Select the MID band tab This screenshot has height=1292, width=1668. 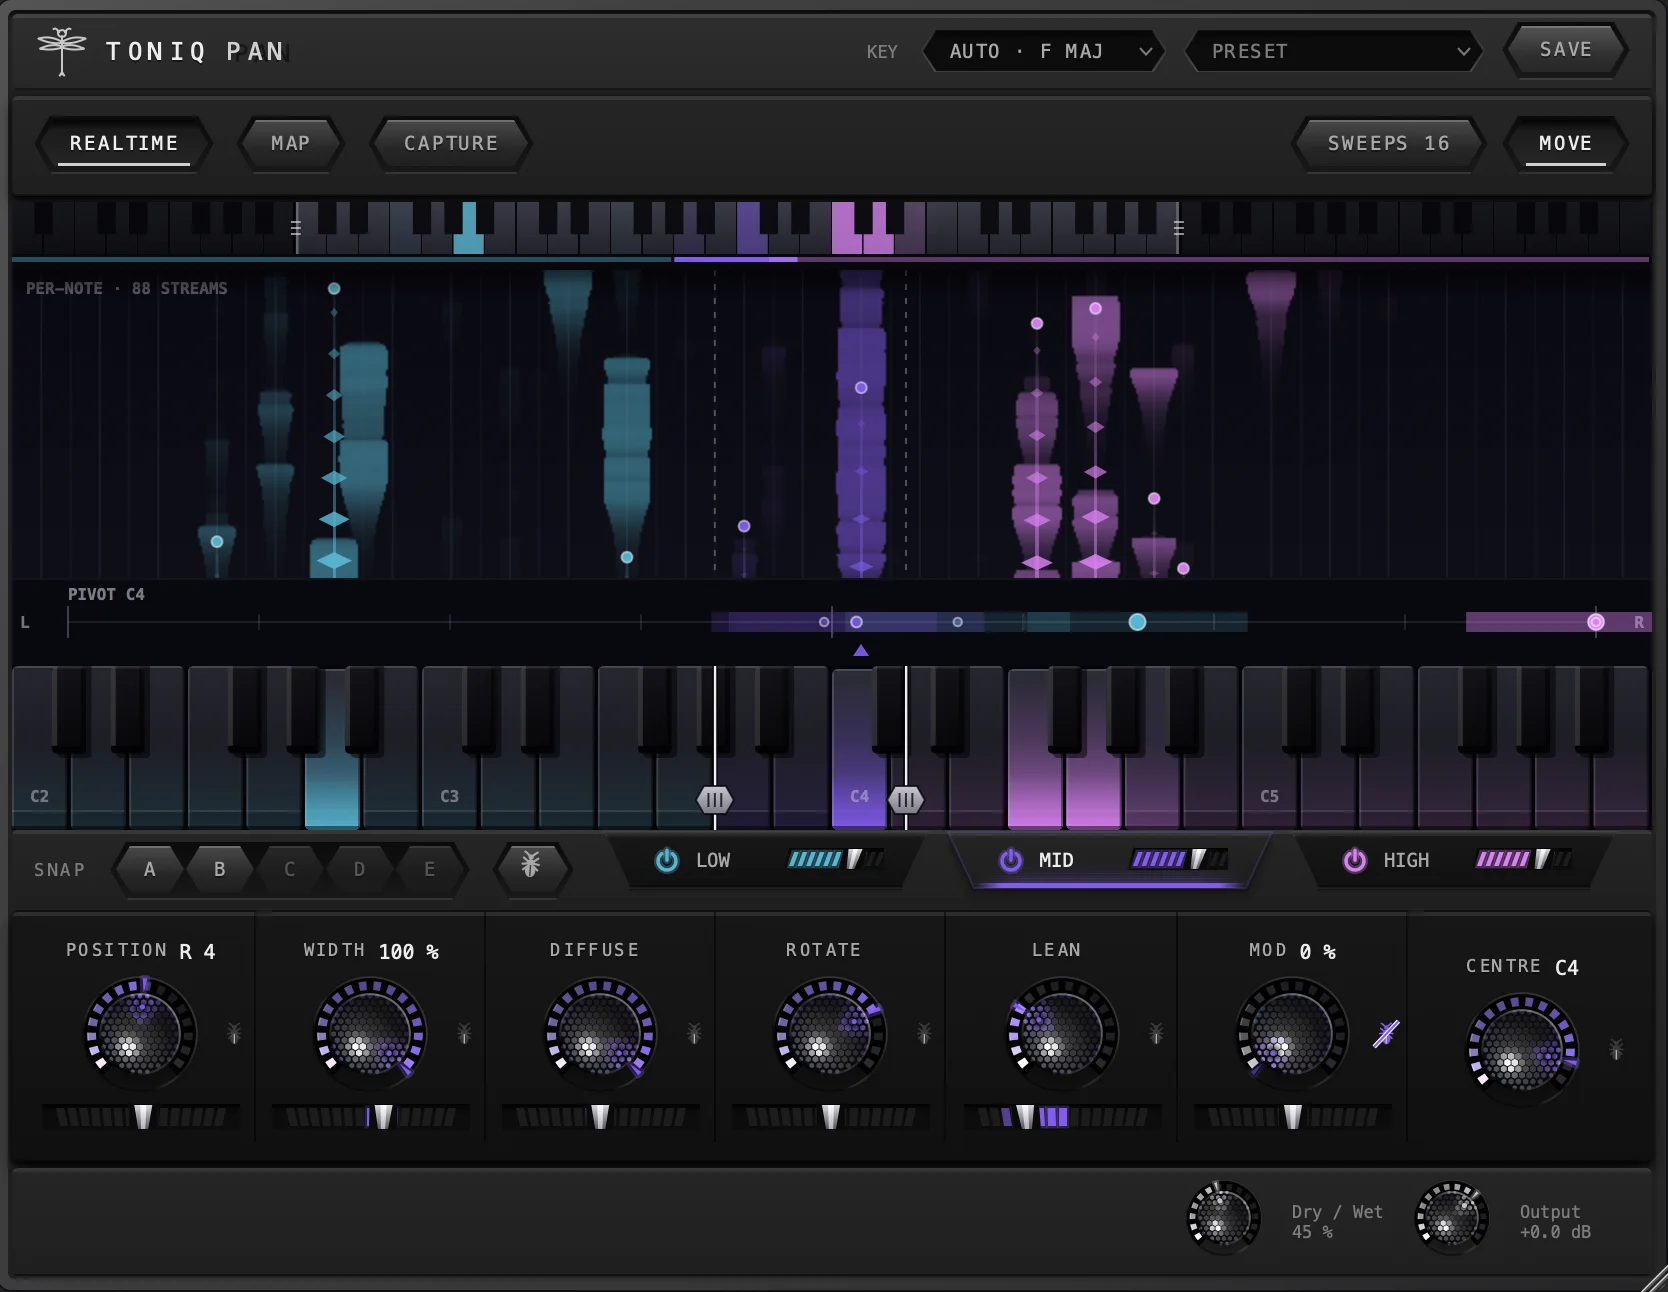[x=1110, y=860]
